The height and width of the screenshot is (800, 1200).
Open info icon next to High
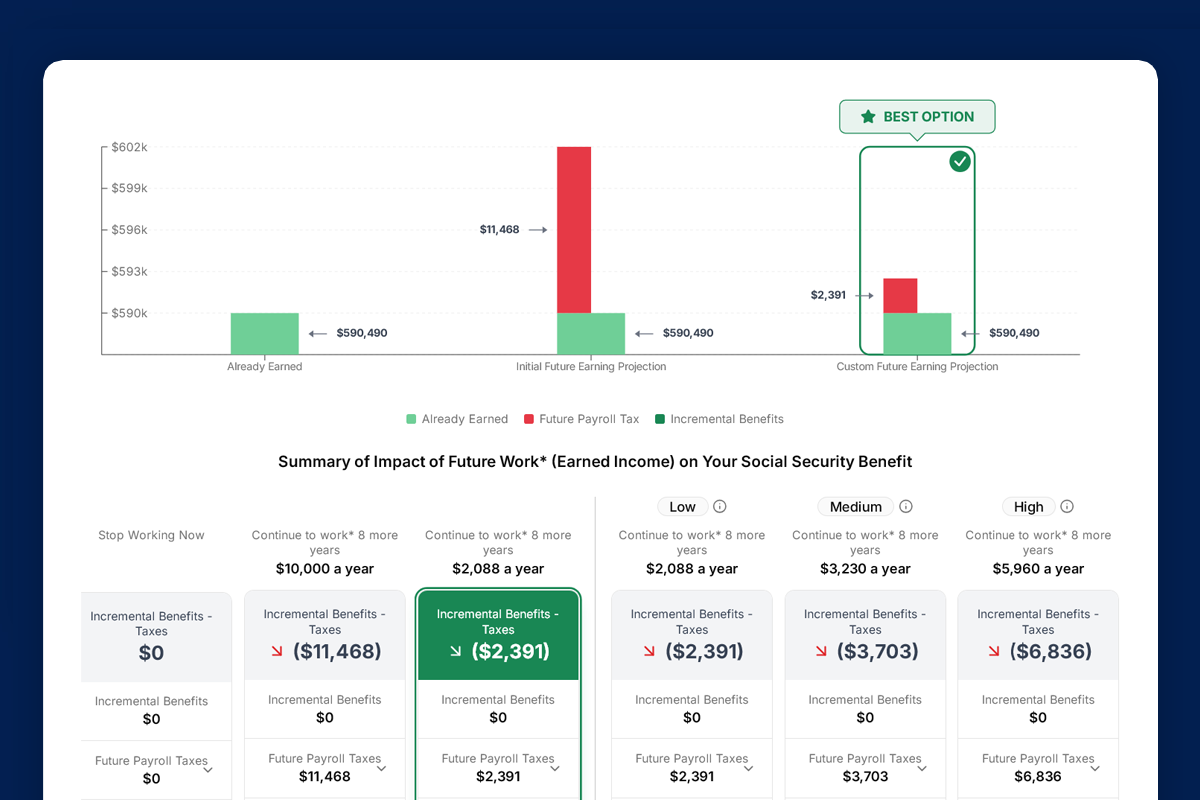click(1067, 506)
